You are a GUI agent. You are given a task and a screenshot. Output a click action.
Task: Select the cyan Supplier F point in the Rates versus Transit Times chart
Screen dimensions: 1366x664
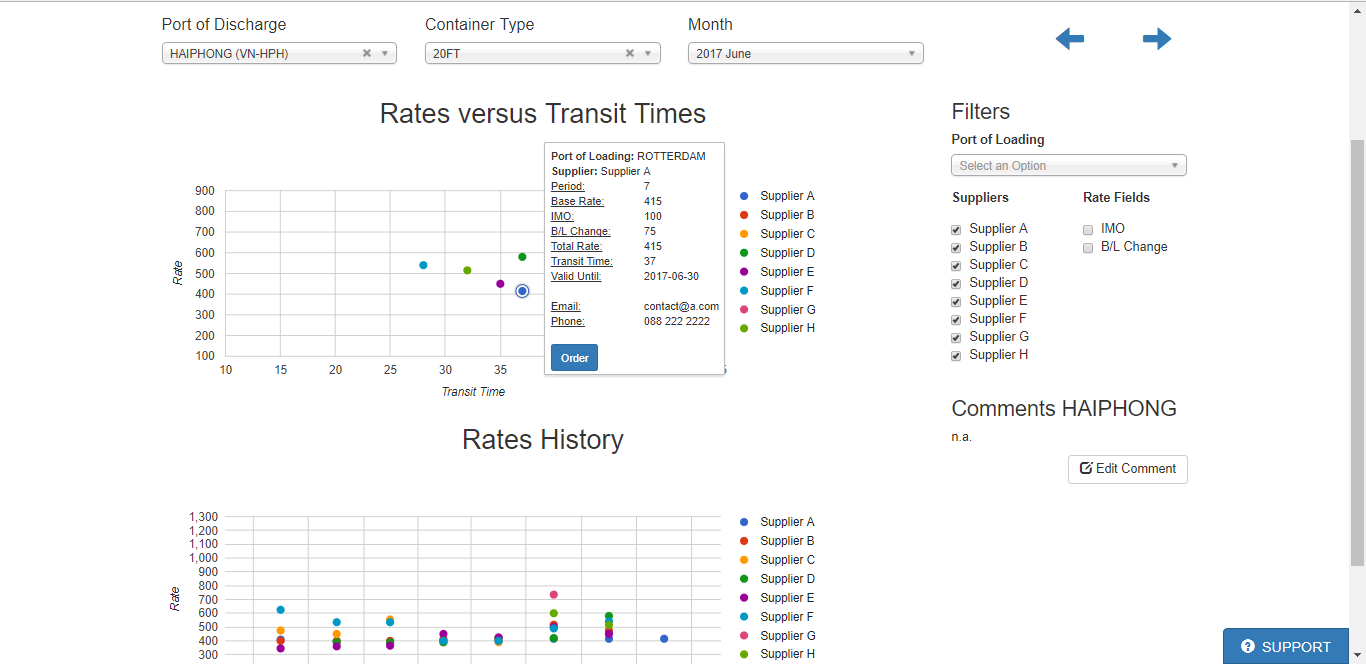coord(423,265)
